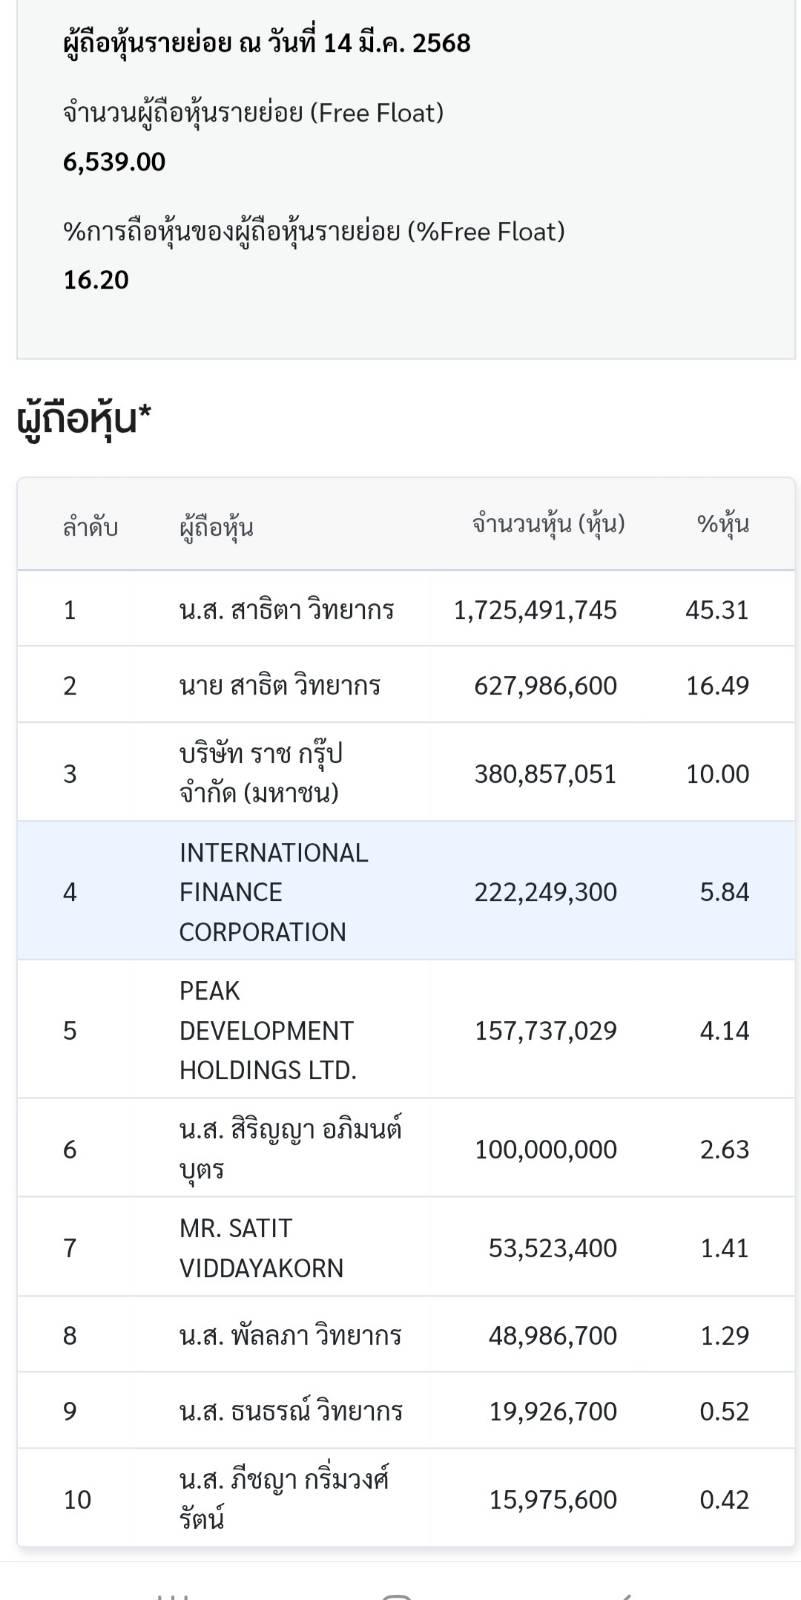Select MR. SATIT VIDDAYAKORN entry
Image resolution: width=801 pixels, height=1600 pixels.
click(x=262, y=1248)
